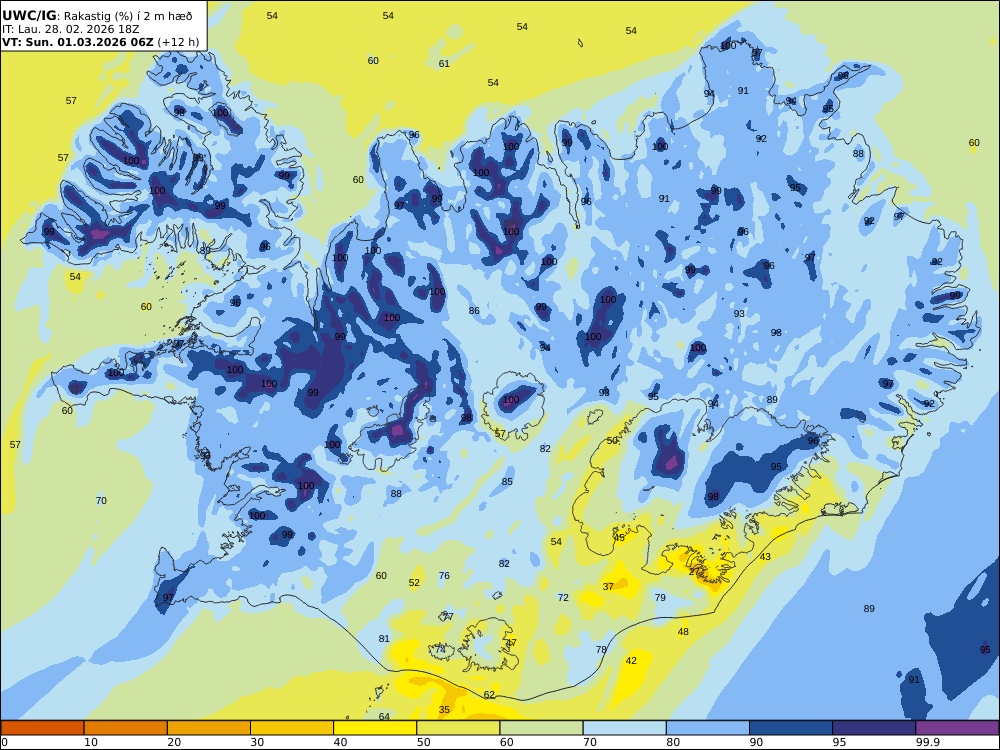Click the humidity value "62" on the map
This screenshot has width=1000, height=750.
[x=489, y=695]
